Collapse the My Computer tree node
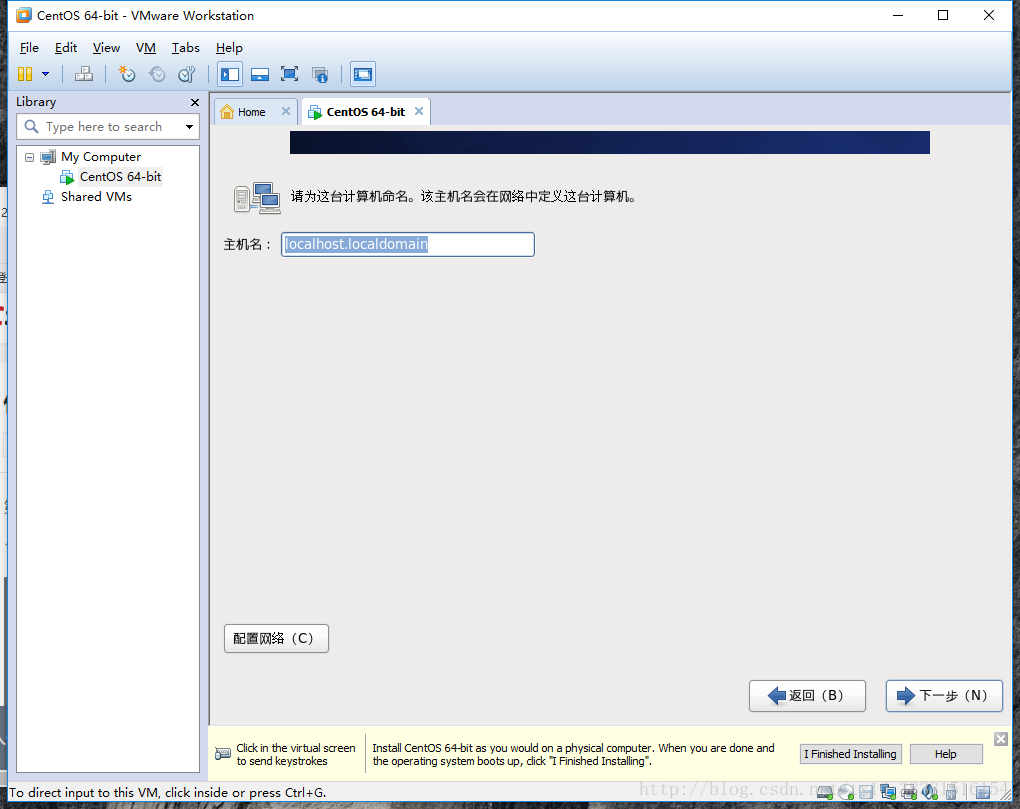Image resolution: width=1020 pixels, height=809 pixels. (29, 157)
